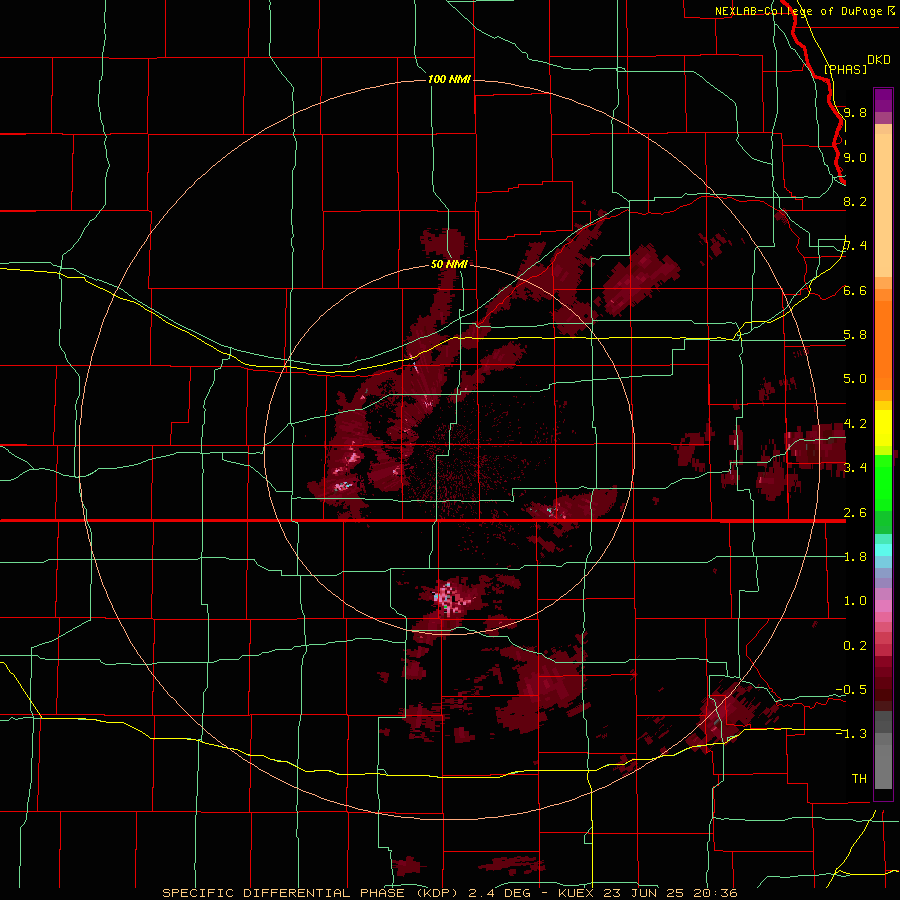Screen dimensions: 900x900
Task: Click the 9.0 value on the color scale
Action: click(855, 157)
